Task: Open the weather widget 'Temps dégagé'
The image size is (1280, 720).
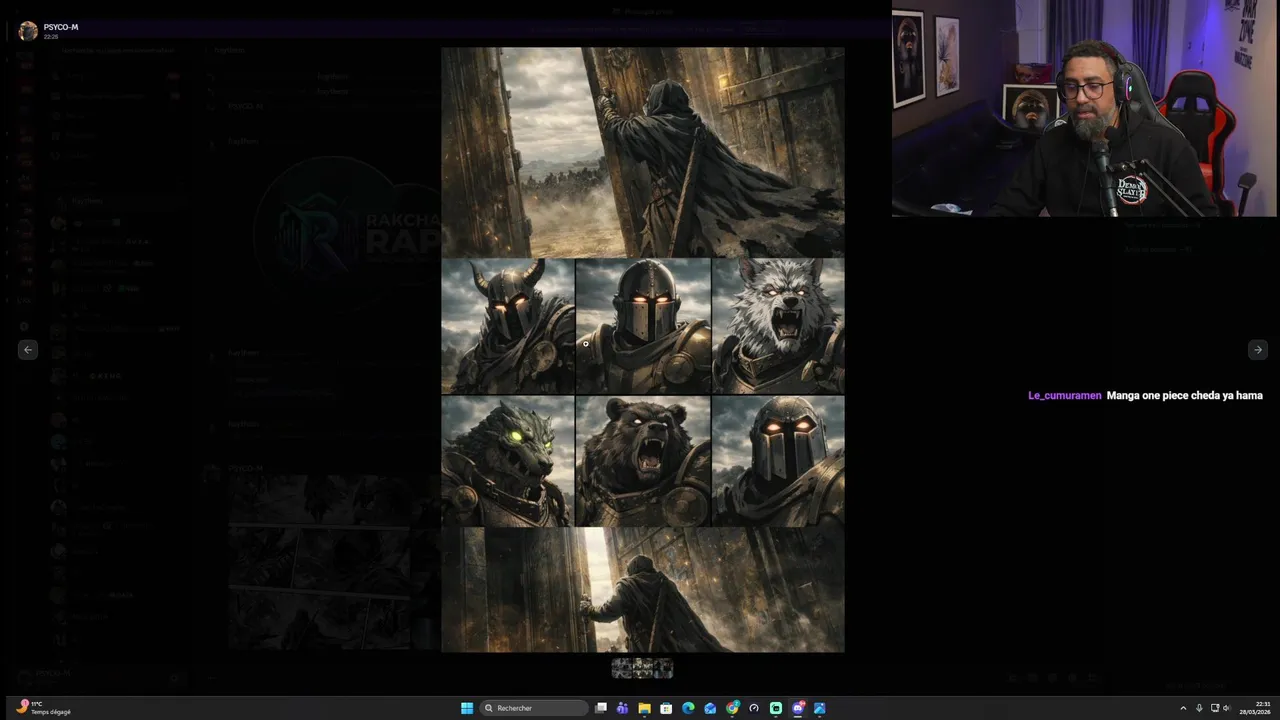Action: pyautogui.click(x=45, y=708)
